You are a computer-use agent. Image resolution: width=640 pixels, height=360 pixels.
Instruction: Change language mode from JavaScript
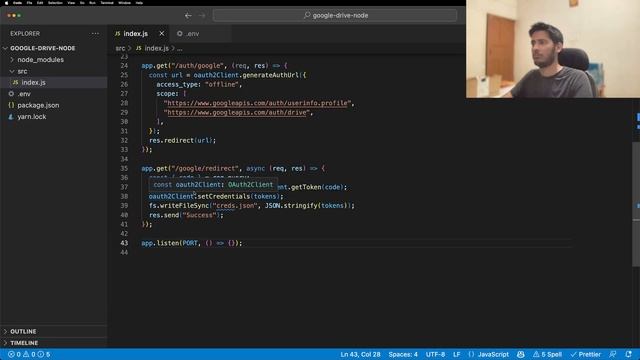[x=493, y=354]
